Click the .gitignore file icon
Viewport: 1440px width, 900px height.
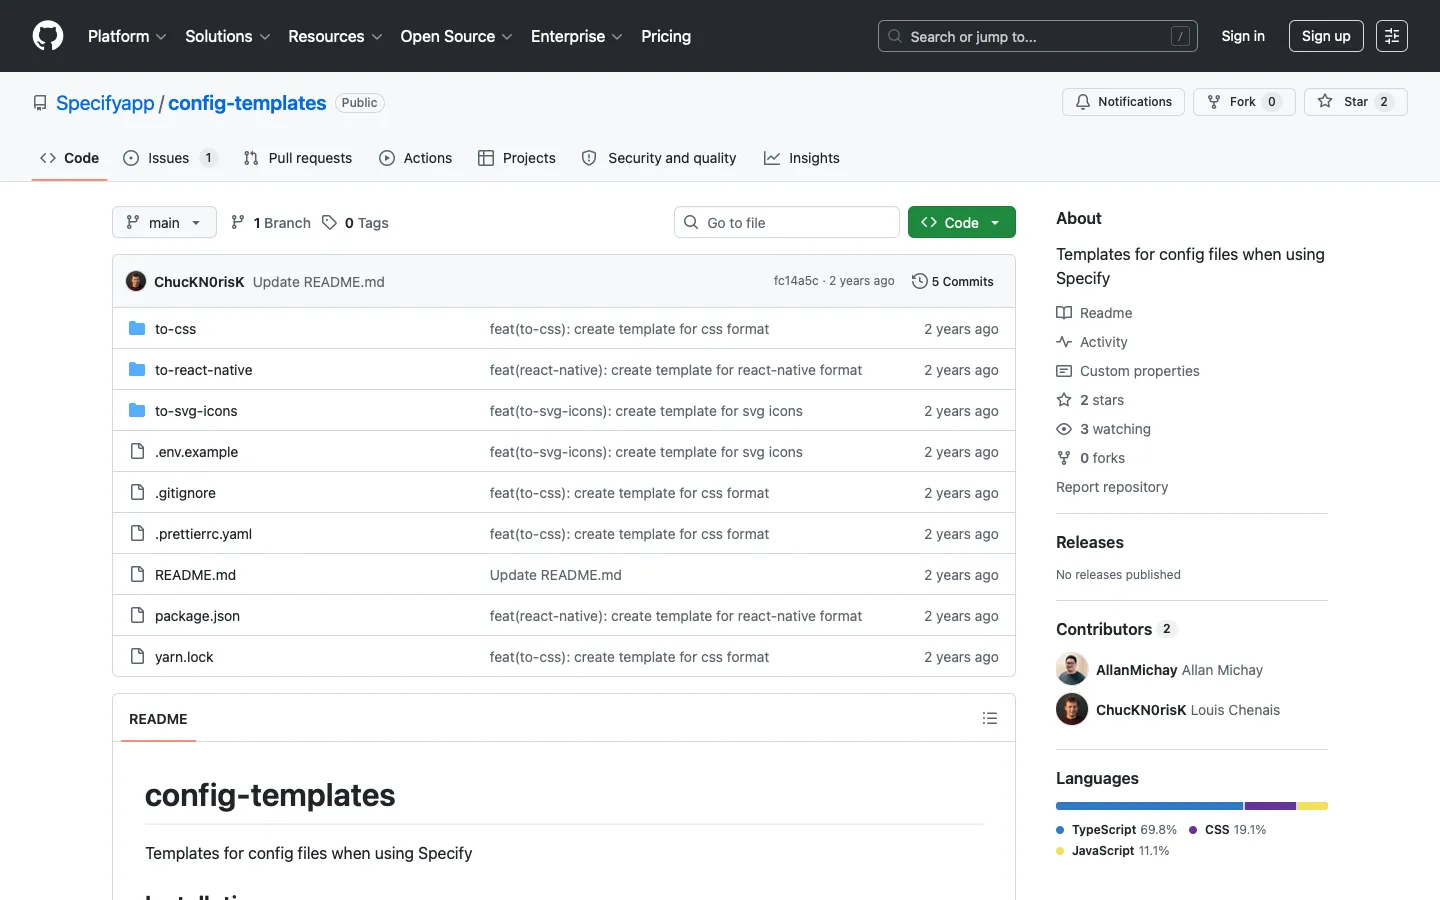pos(137,493)
